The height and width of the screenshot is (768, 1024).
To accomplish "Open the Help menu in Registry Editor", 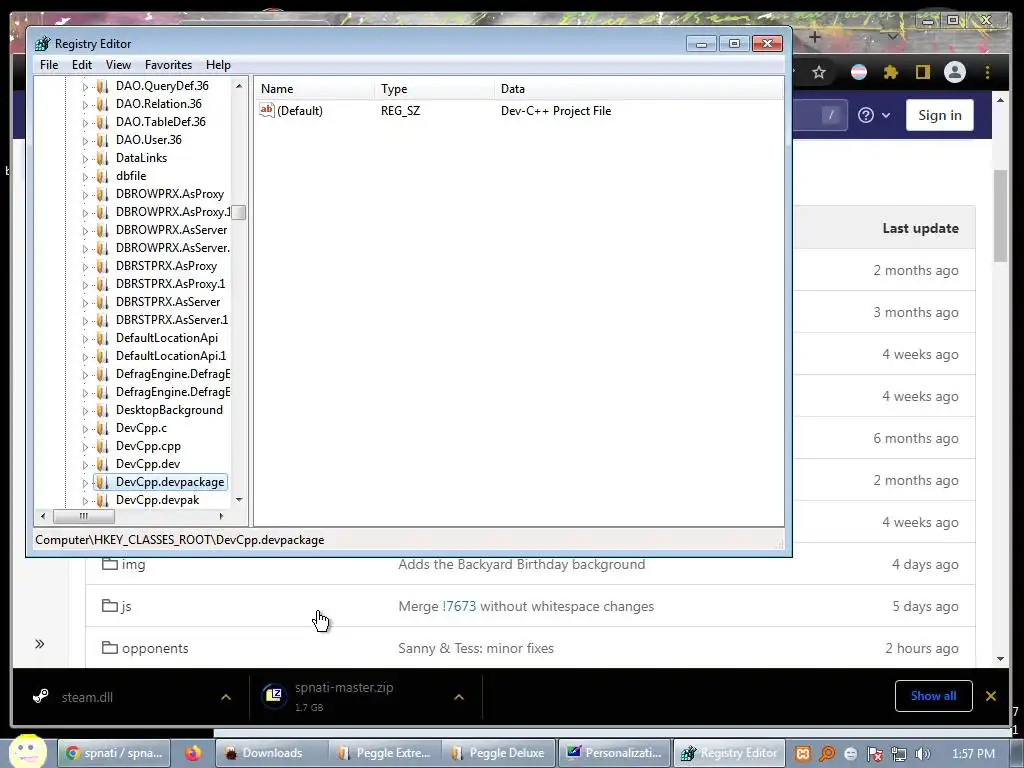I will click(218, 65).
